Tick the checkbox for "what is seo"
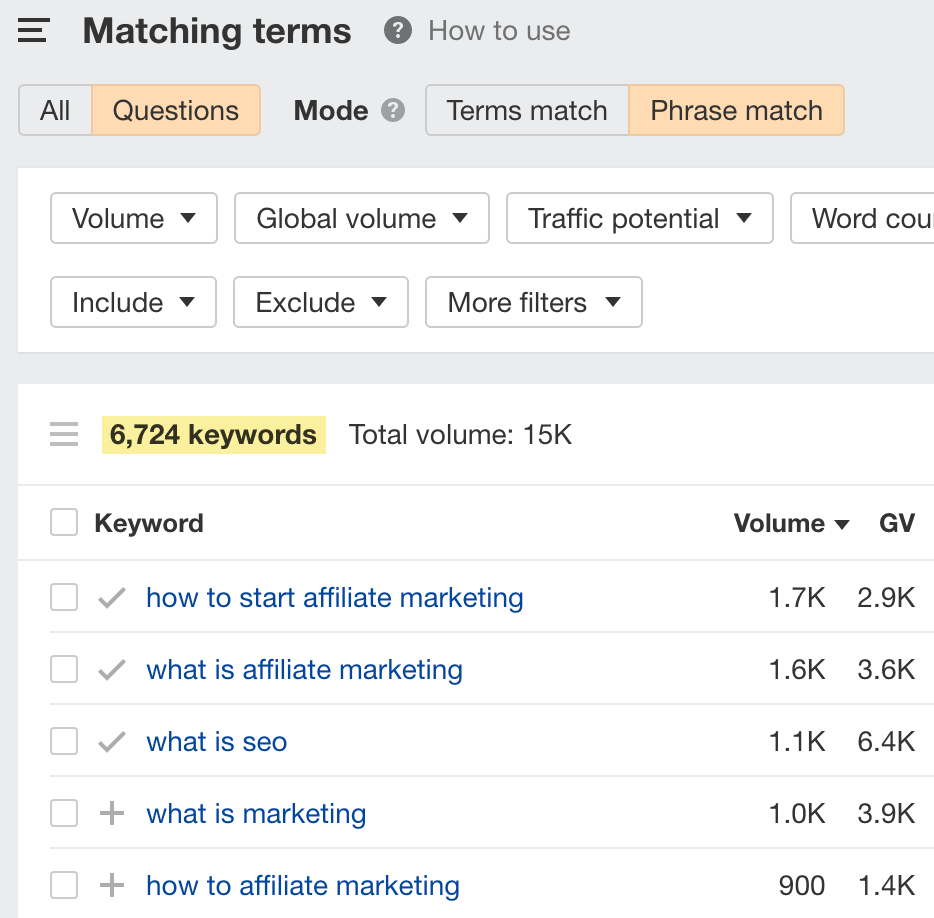 pyautogui.click(x=63, y=741)
